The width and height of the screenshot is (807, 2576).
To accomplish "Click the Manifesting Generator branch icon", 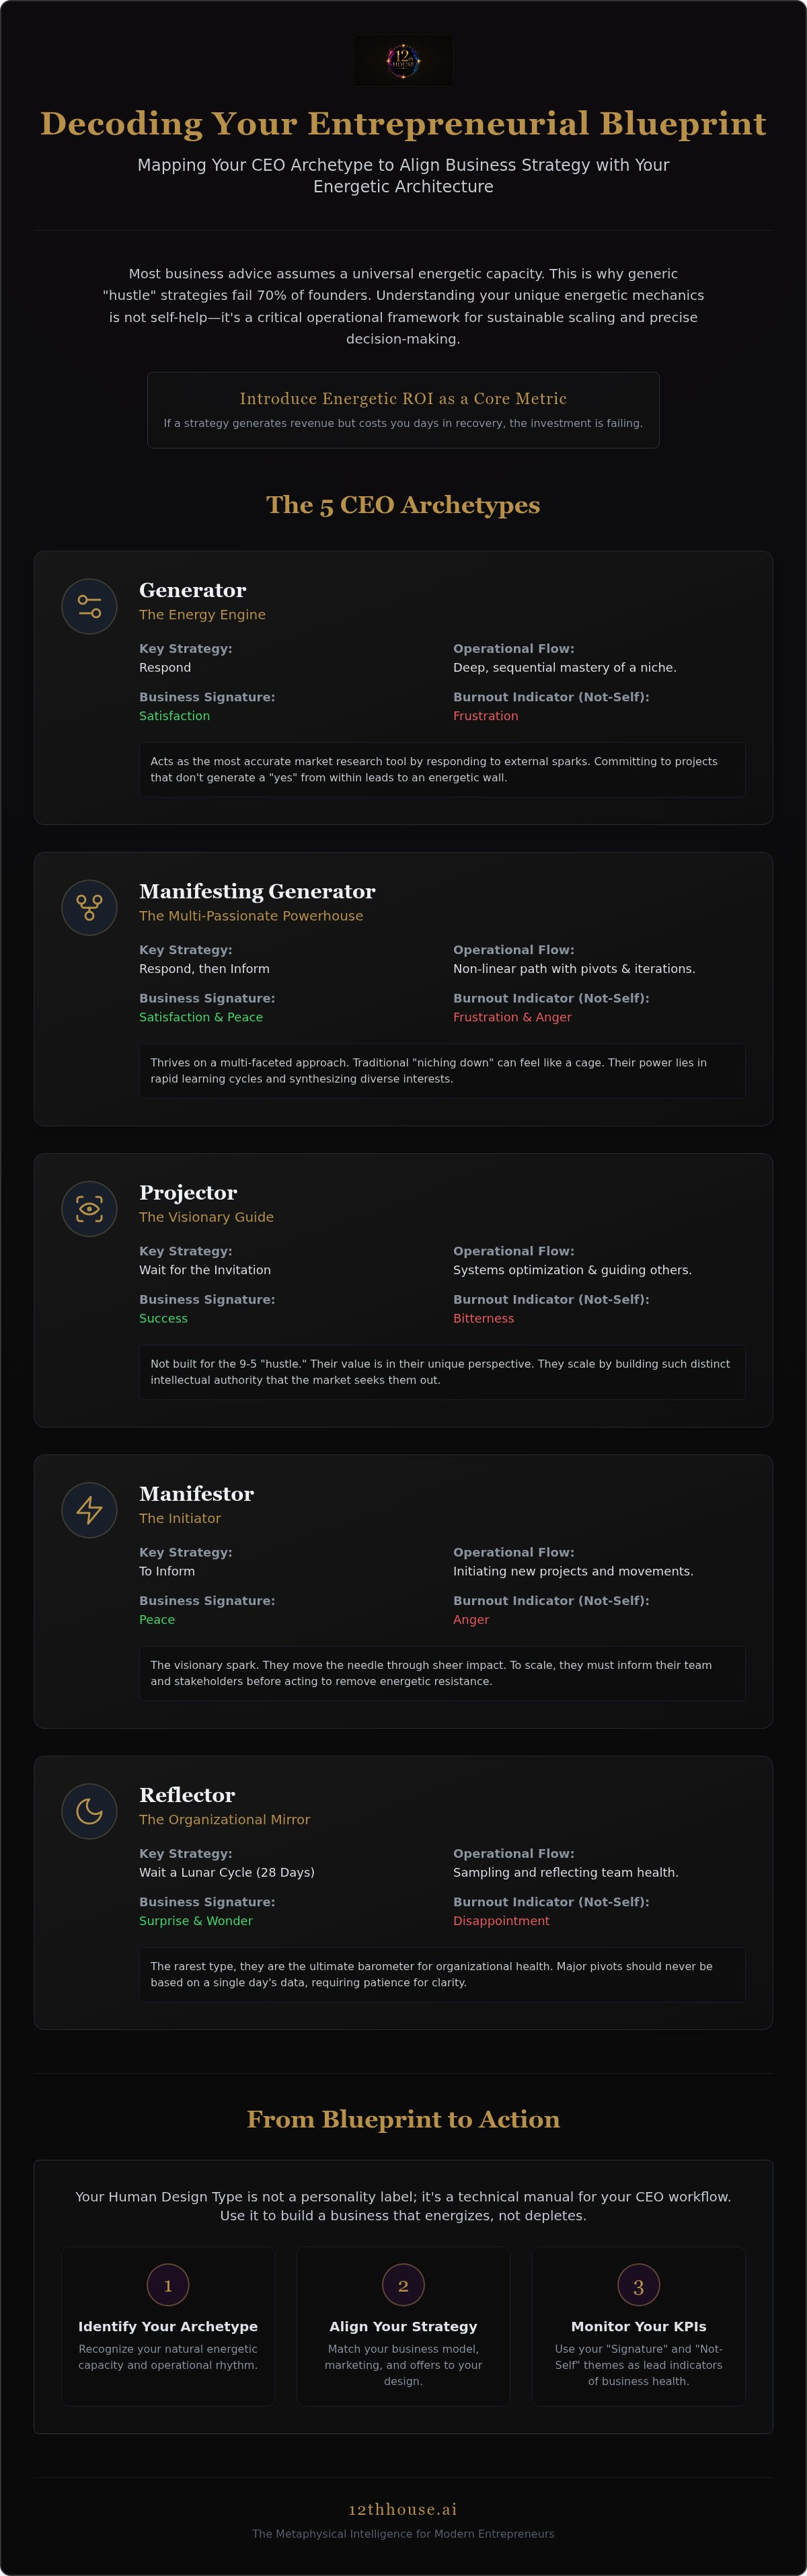I will pos(89,907).
